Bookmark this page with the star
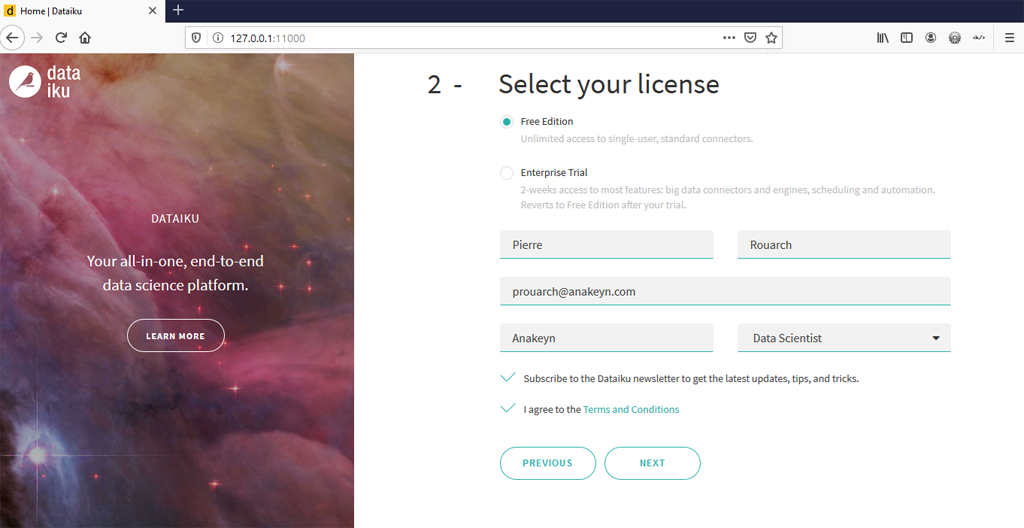 click(771, 38)
